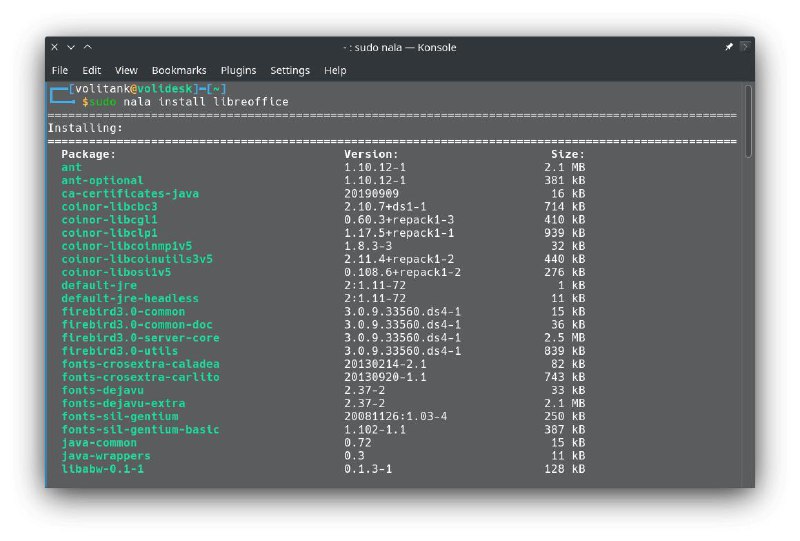
Task: Click the 'coinor-libcbc3' package name
Action: (x=109, y=207)
